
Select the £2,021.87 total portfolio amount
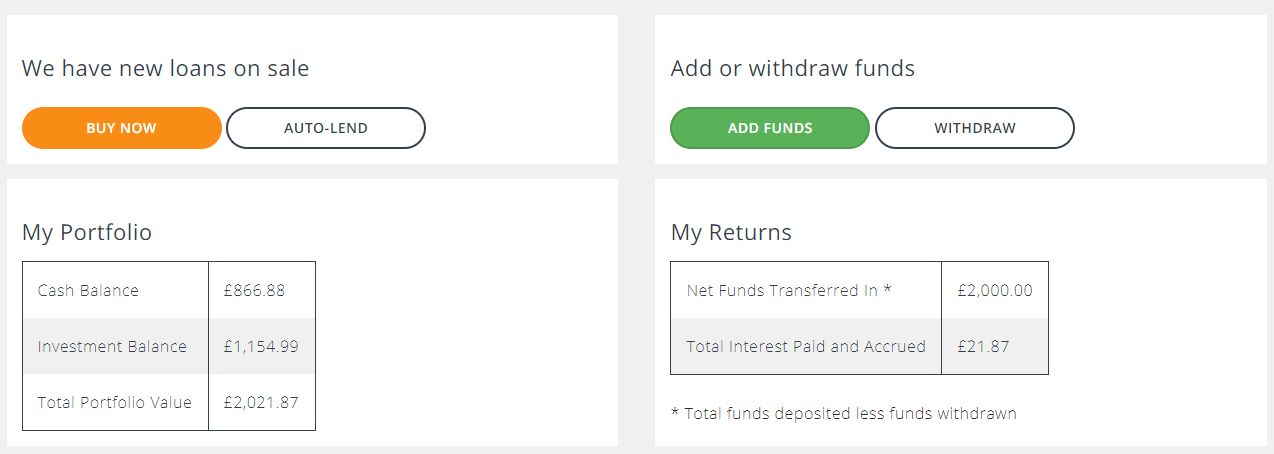coord(261,403)
